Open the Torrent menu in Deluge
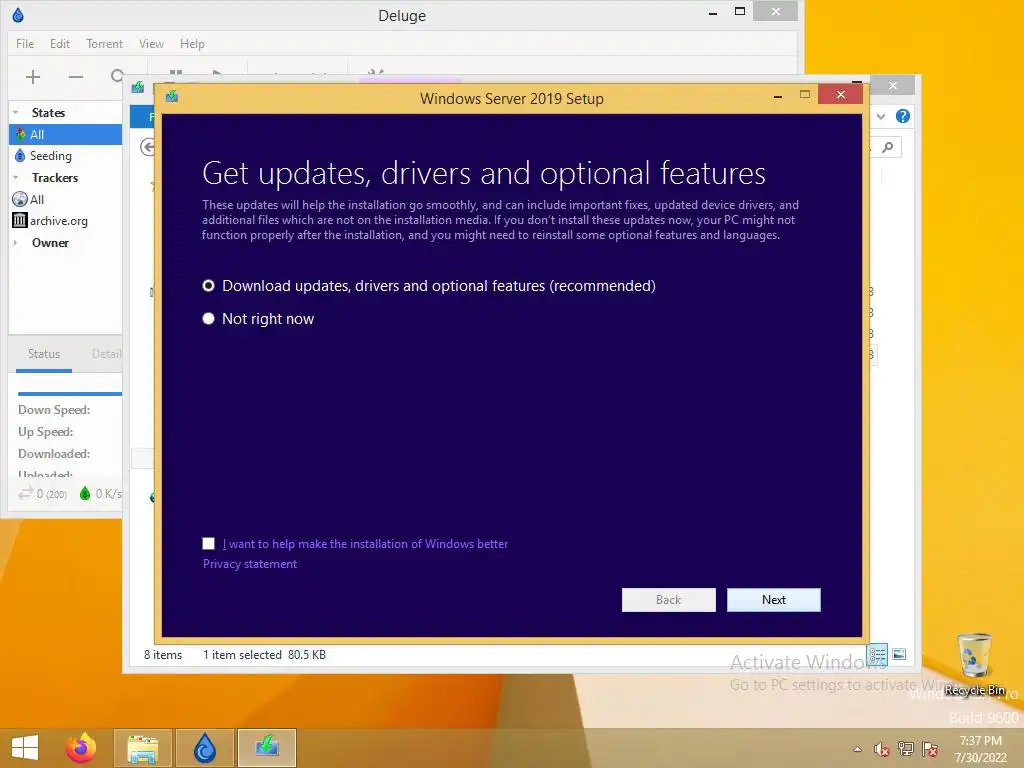Viewport: 1024px width, 768px height. (104, 44)
